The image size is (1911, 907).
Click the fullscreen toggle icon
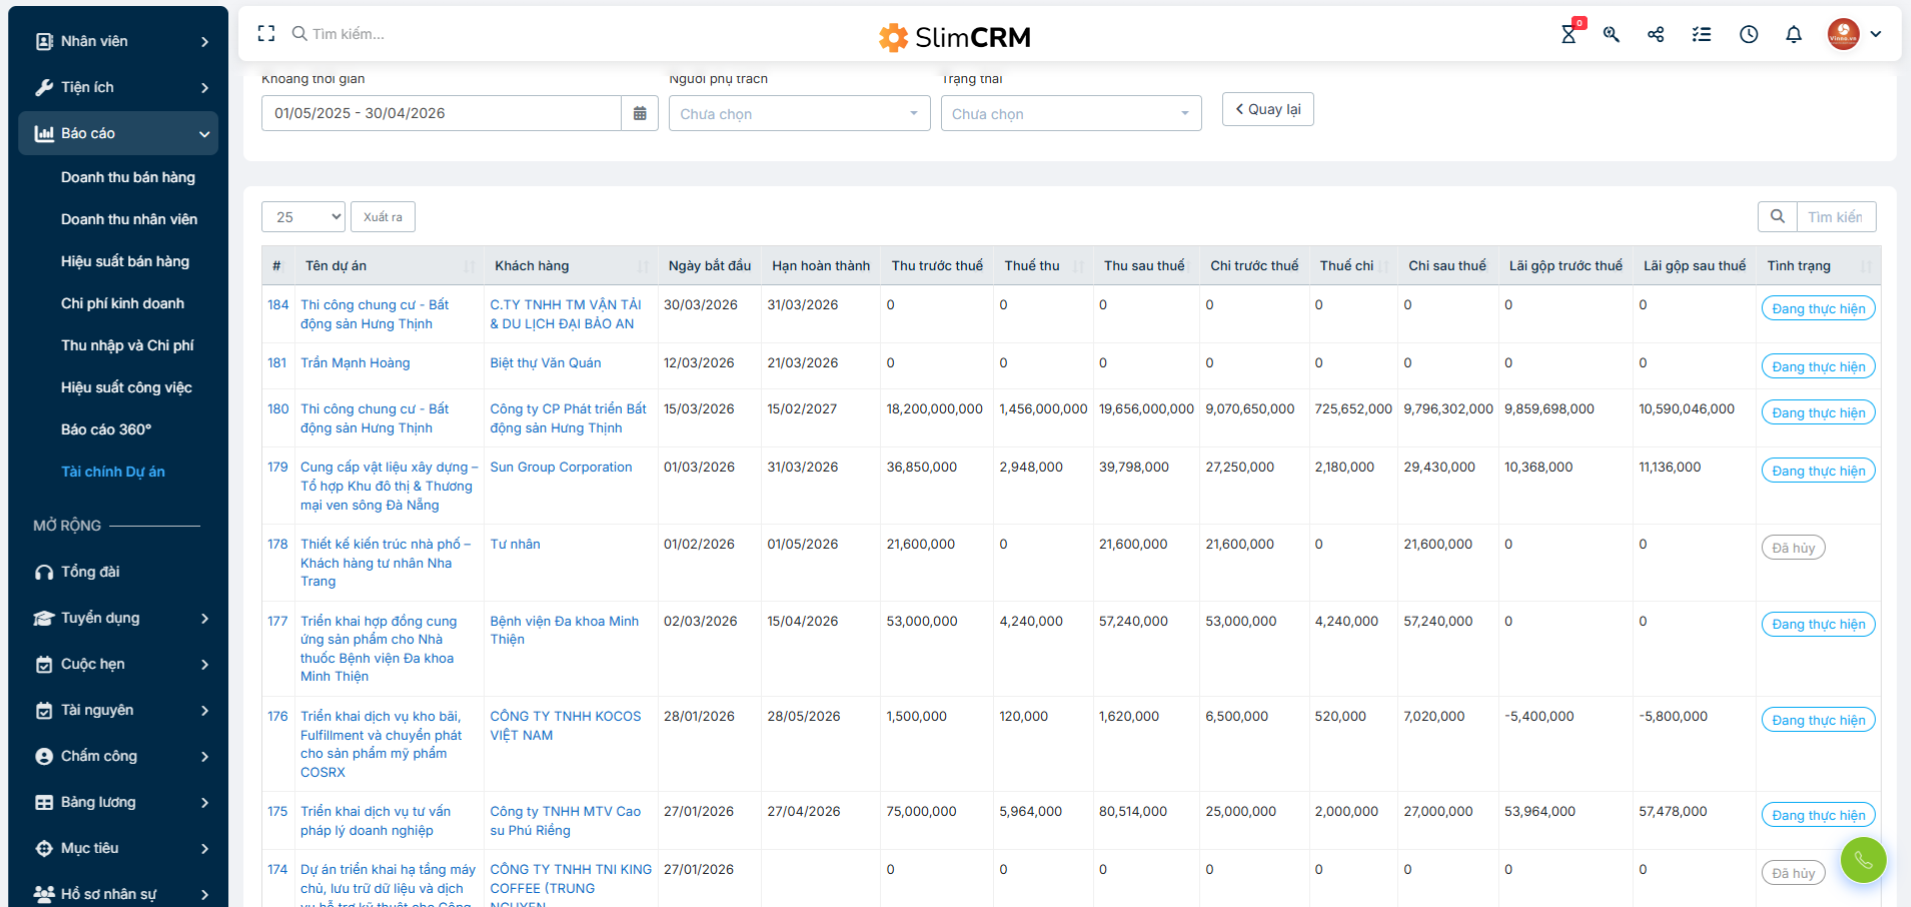click(x=266, y=34)
